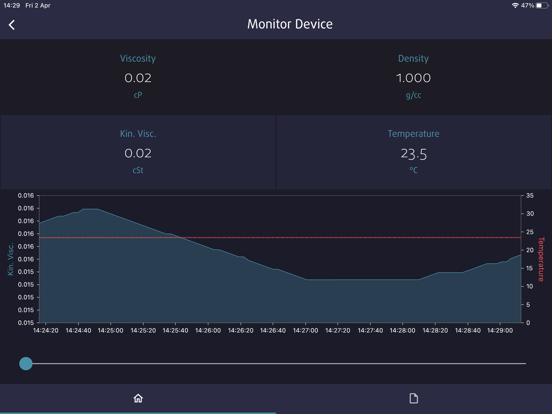Click the chart time-range slider handle

click(26, 363)
